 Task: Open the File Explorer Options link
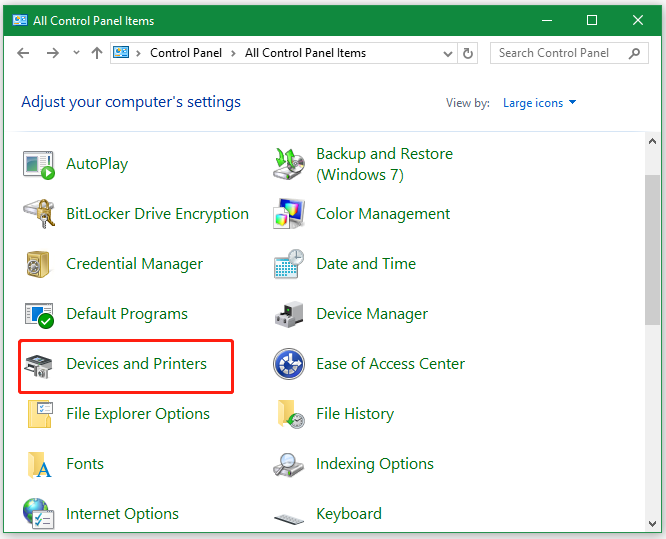138,414
